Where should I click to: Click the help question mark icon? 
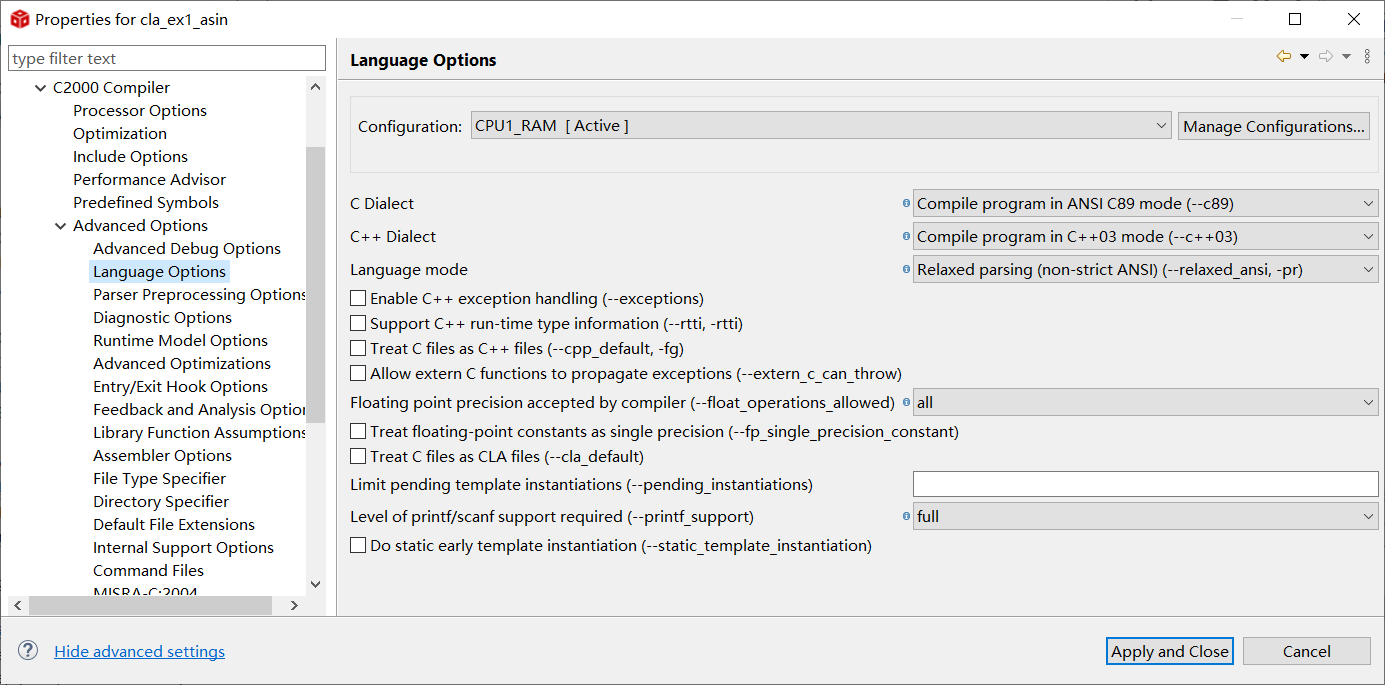coord(28,651)
